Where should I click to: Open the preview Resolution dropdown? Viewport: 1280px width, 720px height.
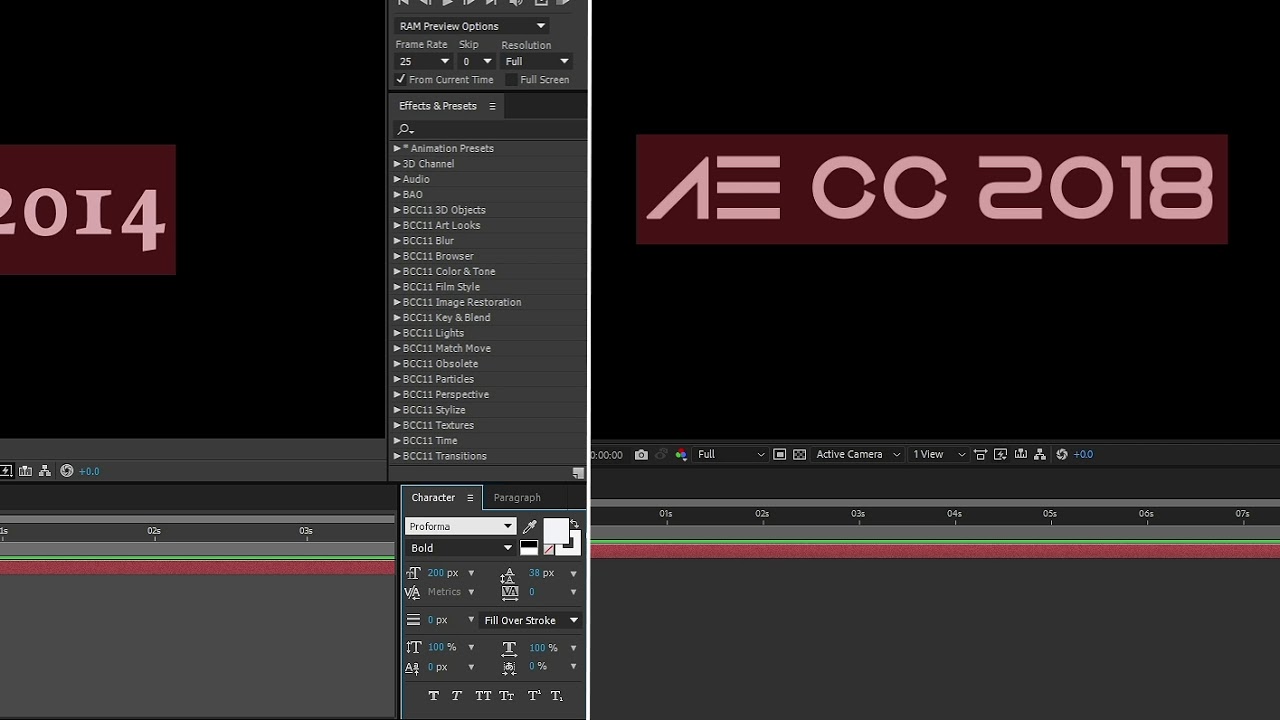(536, 61)
